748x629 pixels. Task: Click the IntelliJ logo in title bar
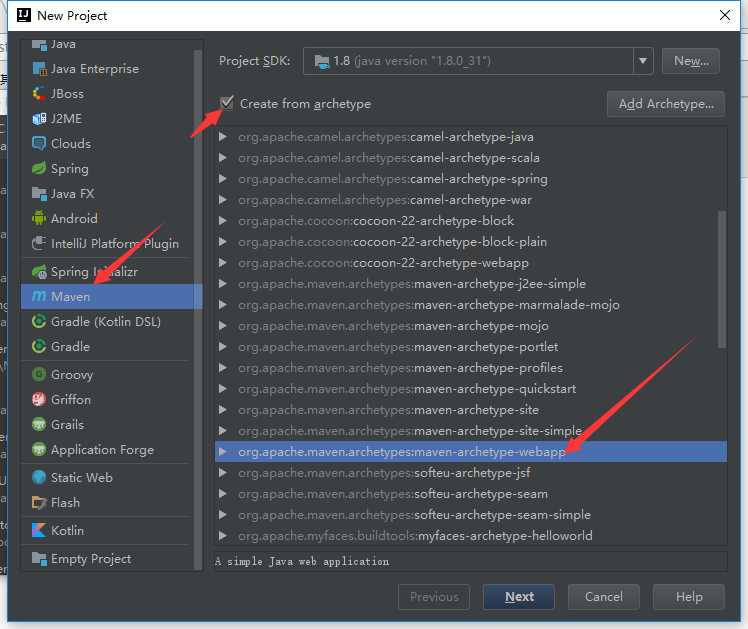click(24, 15)
